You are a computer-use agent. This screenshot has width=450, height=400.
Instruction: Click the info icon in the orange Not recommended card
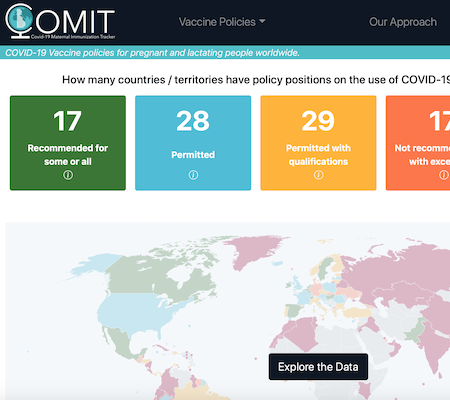[x=444, y=175]
